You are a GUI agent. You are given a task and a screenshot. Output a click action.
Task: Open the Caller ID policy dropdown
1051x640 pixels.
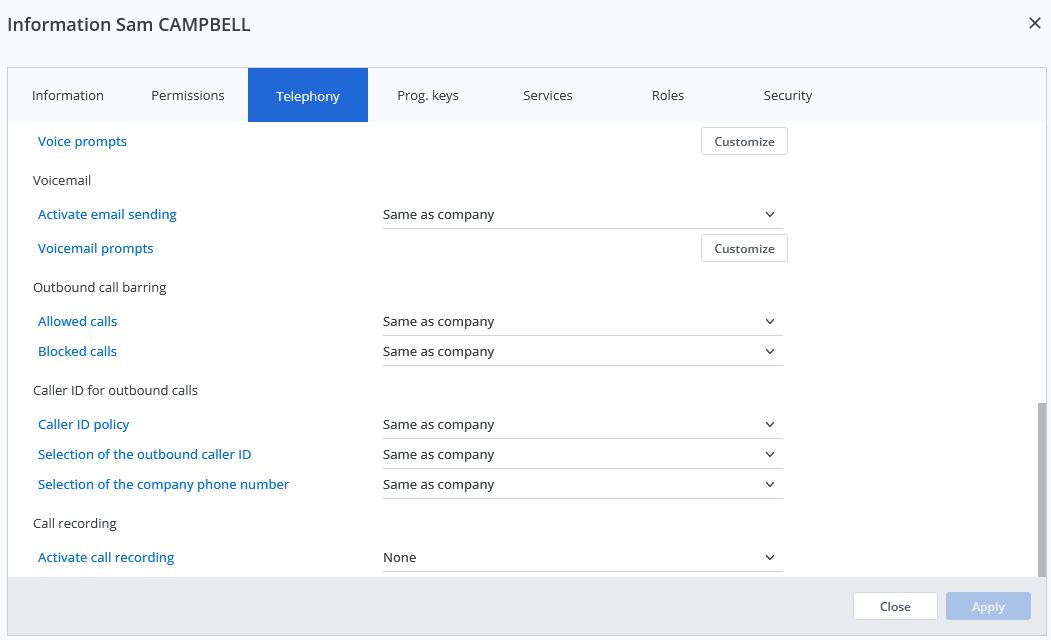point(582,425)
